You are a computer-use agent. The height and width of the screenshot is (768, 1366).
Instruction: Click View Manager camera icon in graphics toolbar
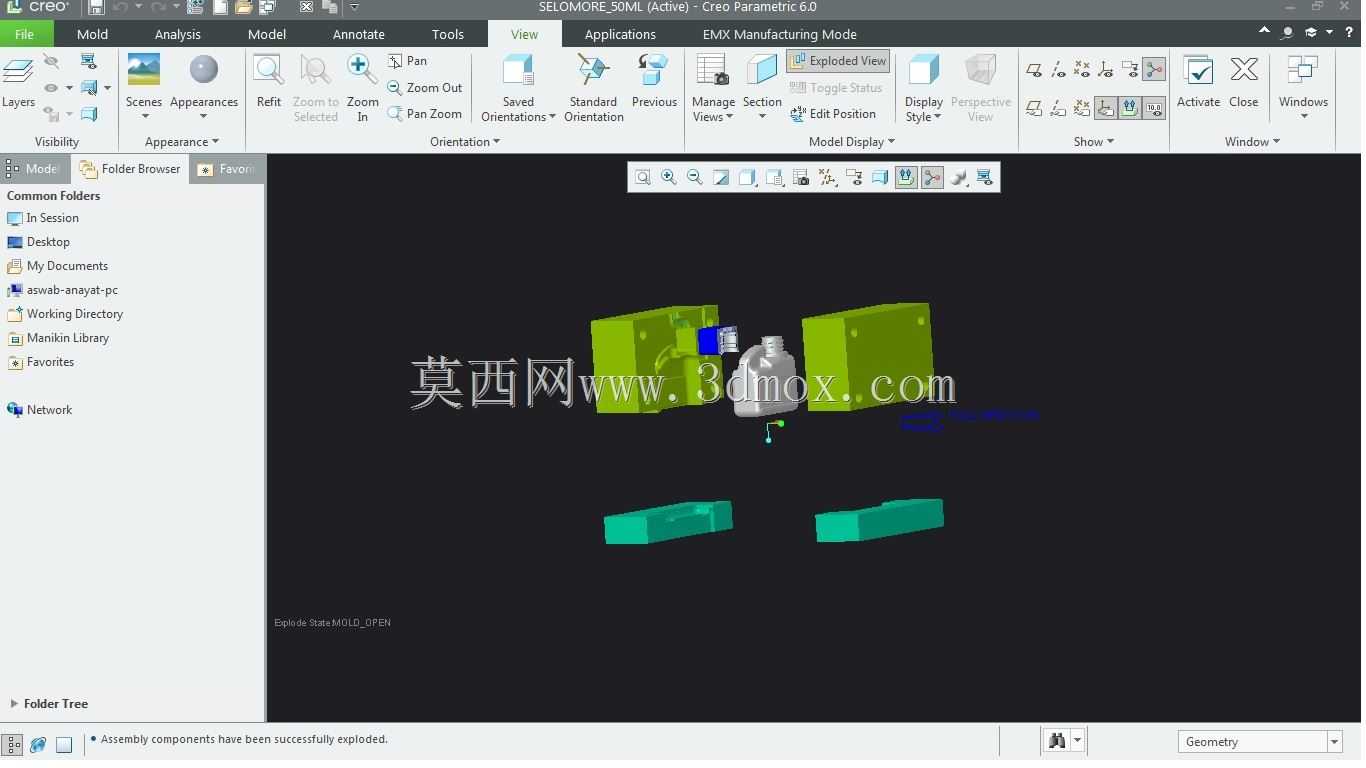(801, 177)
